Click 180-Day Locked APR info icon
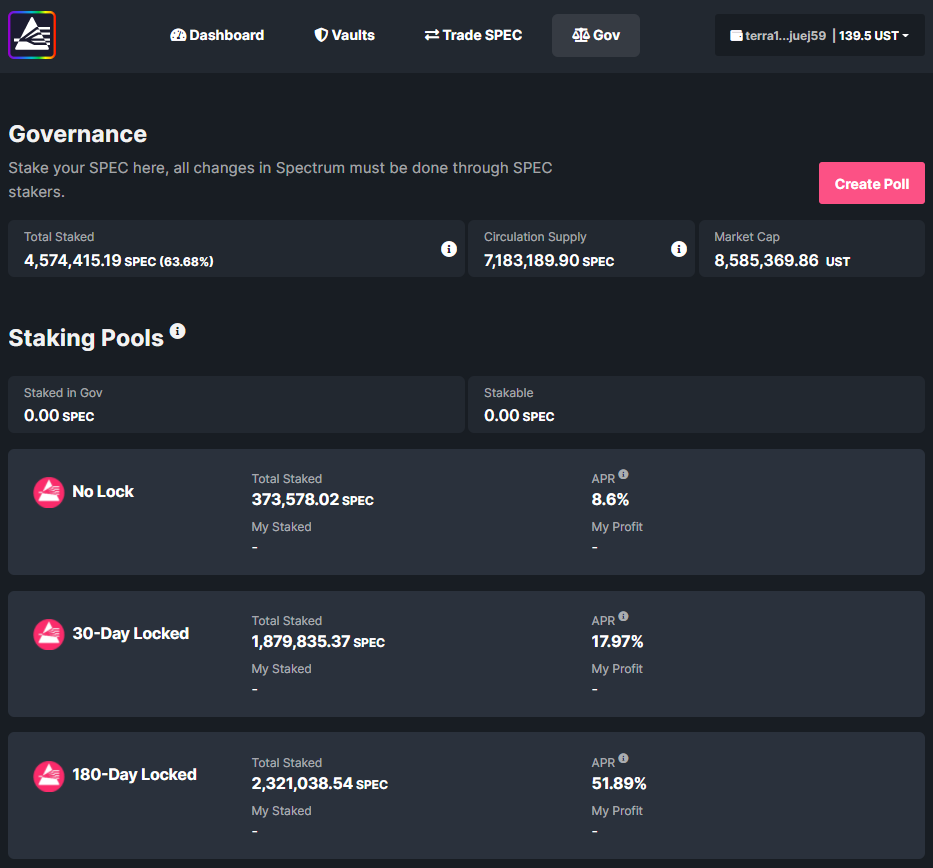 click(x=623, y=759)
